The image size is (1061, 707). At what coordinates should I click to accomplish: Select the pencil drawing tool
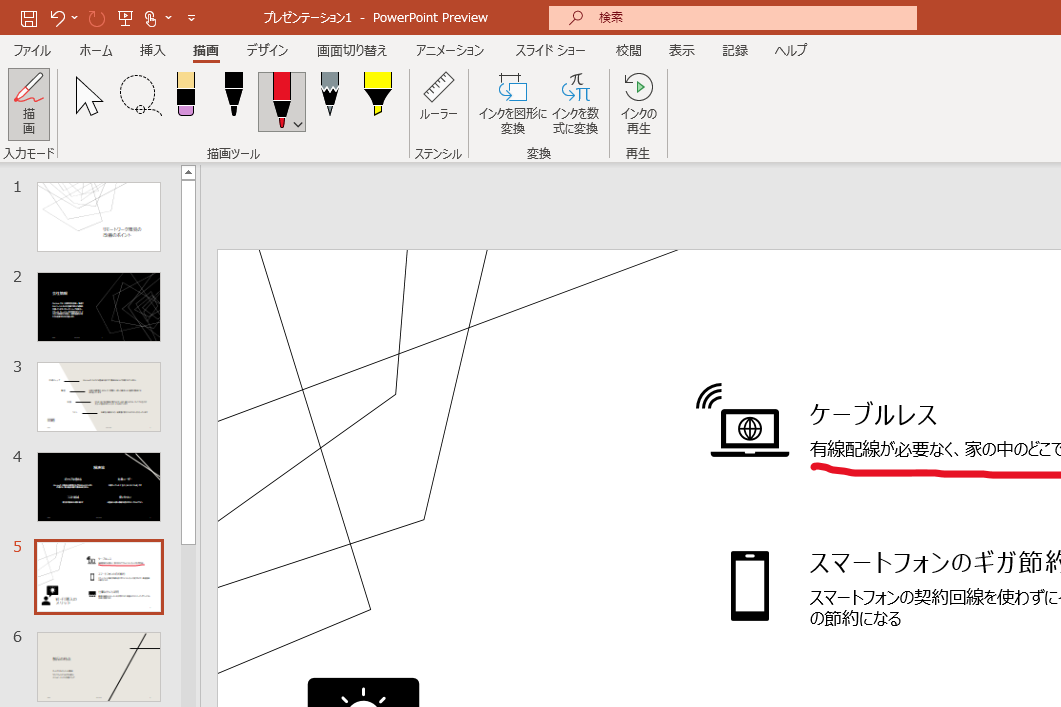329,95
